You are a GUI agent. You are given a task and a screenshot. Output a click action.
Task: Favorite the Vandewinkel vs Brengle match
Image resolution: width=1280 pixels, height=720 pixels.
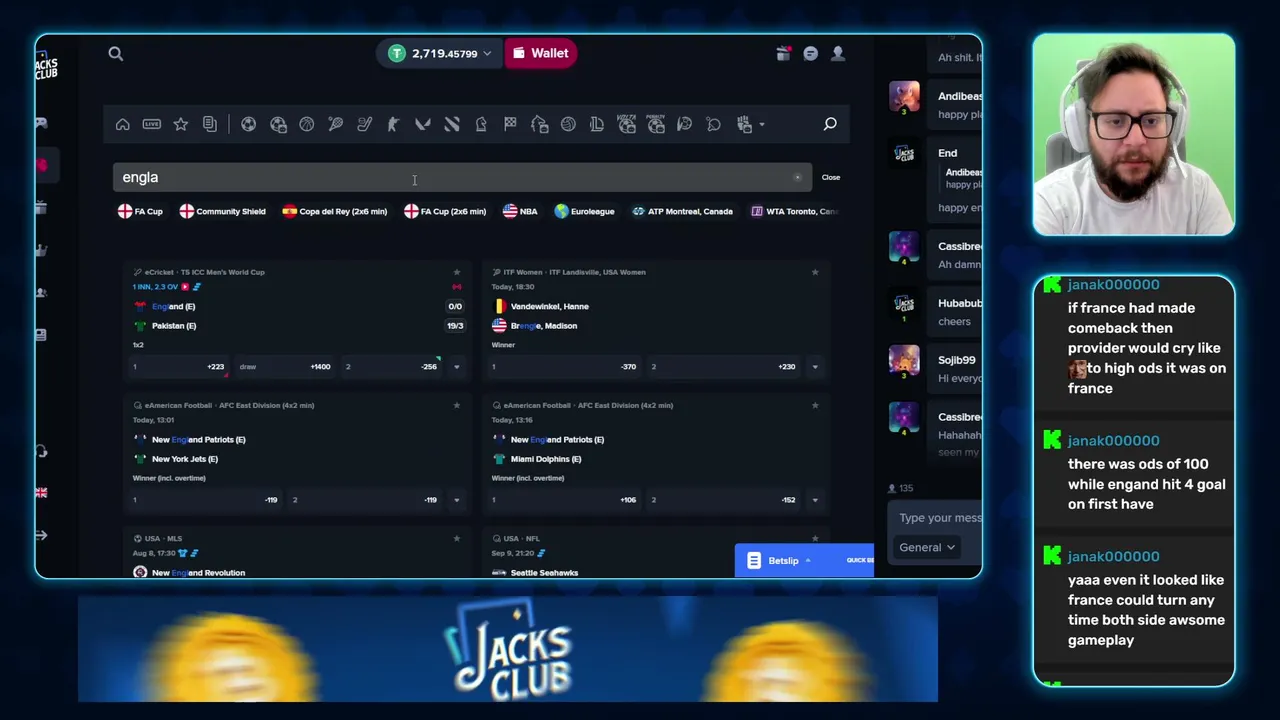click(815, 272)
